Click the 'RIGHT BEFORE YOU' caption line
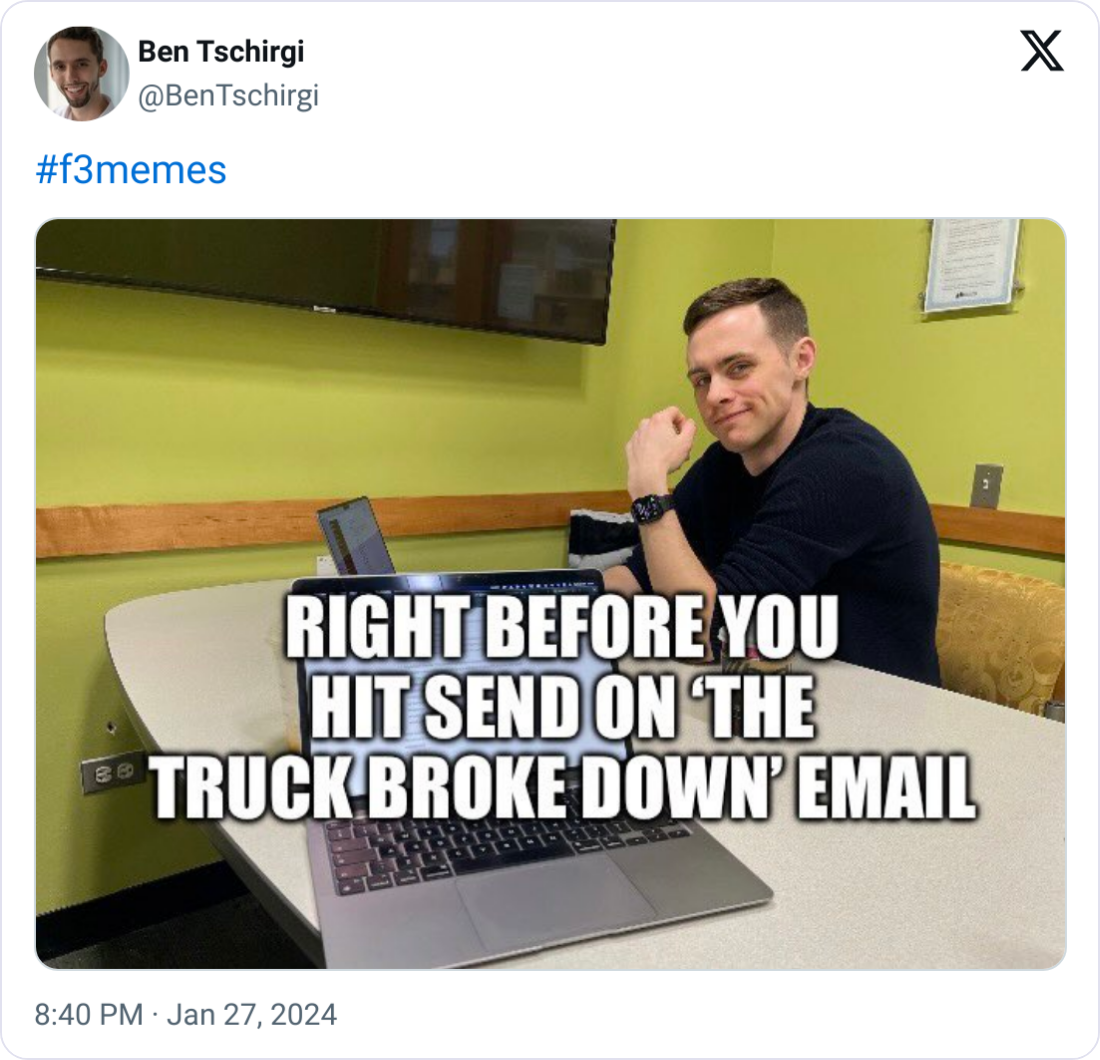Image resolution: width=1100 pixels, height=1060 pixels. pos(561,626)
